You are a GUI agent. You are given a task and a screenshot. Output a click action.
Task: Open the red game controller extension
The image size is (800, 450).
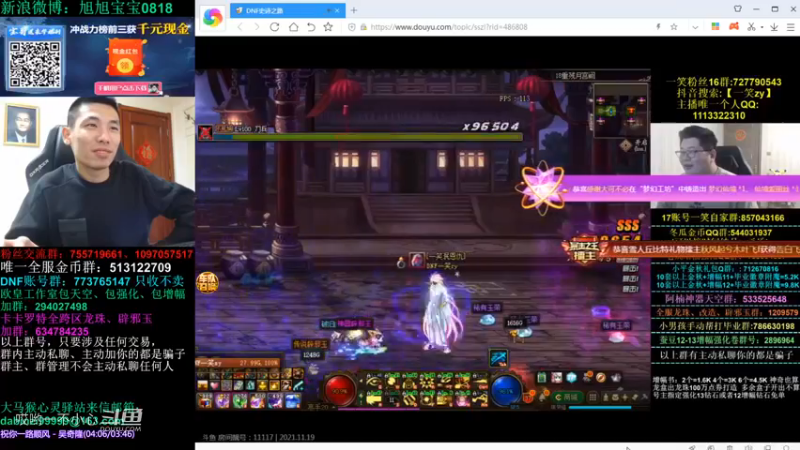(734, 27)
